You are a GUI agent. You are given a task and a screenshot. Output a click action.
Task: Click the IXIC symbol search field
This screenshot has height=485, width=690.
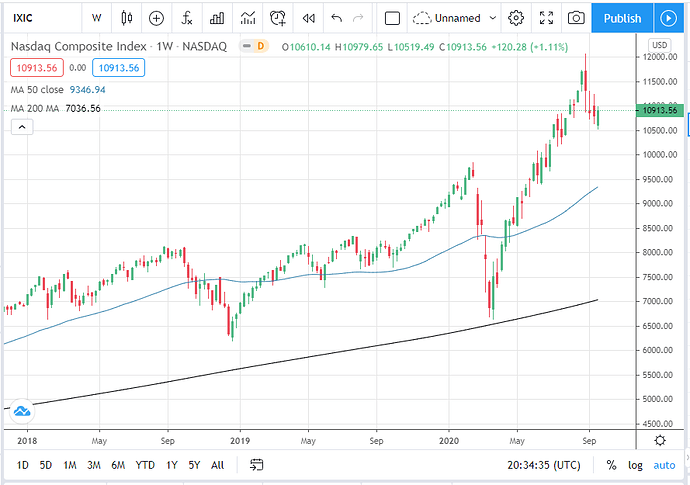coord(42,18)
